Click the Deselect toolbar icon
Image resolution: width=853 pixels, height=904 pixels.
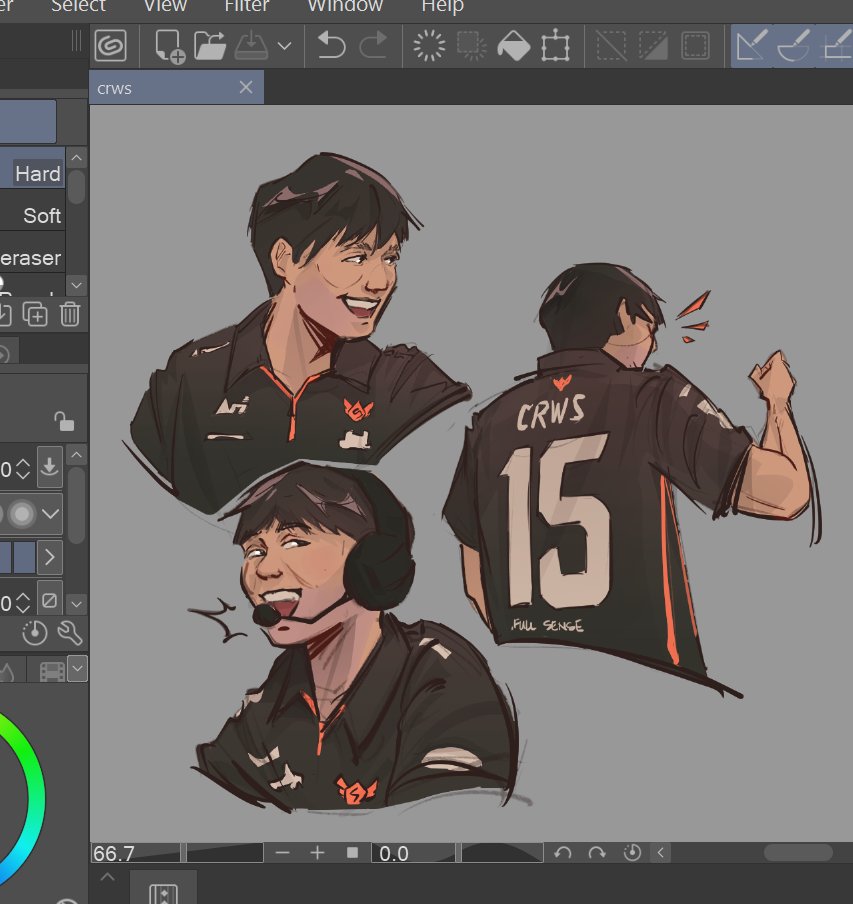pyautogui.click(x=611, y=46)
